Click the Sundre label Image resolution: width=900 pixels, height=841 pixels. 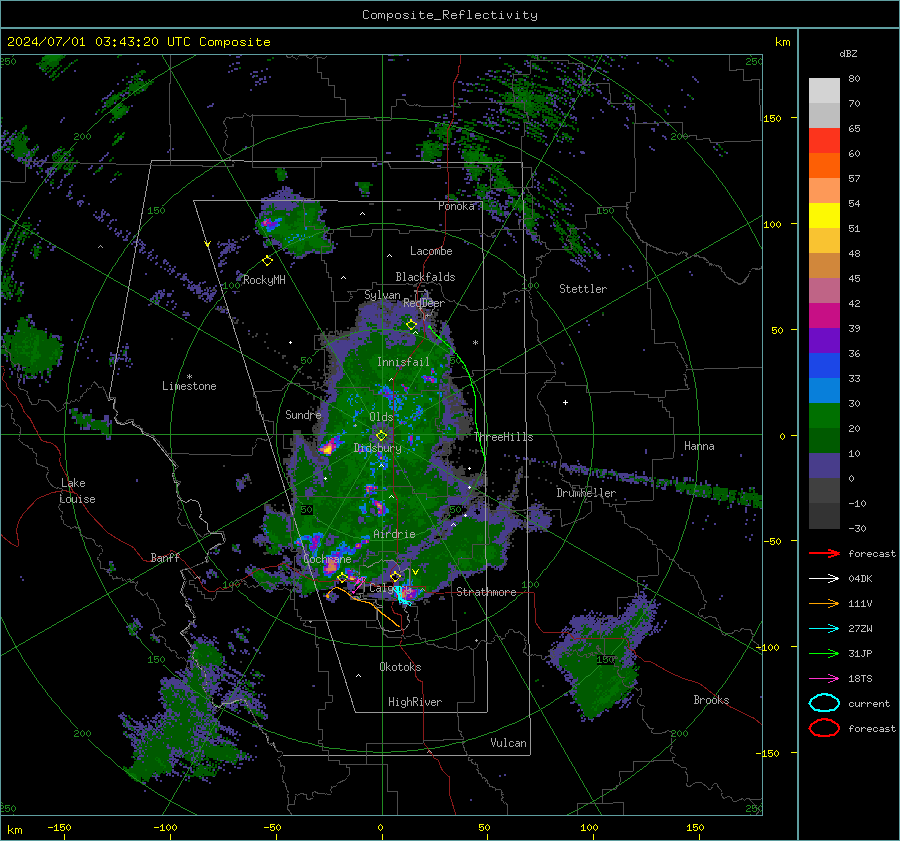[303, 415]
